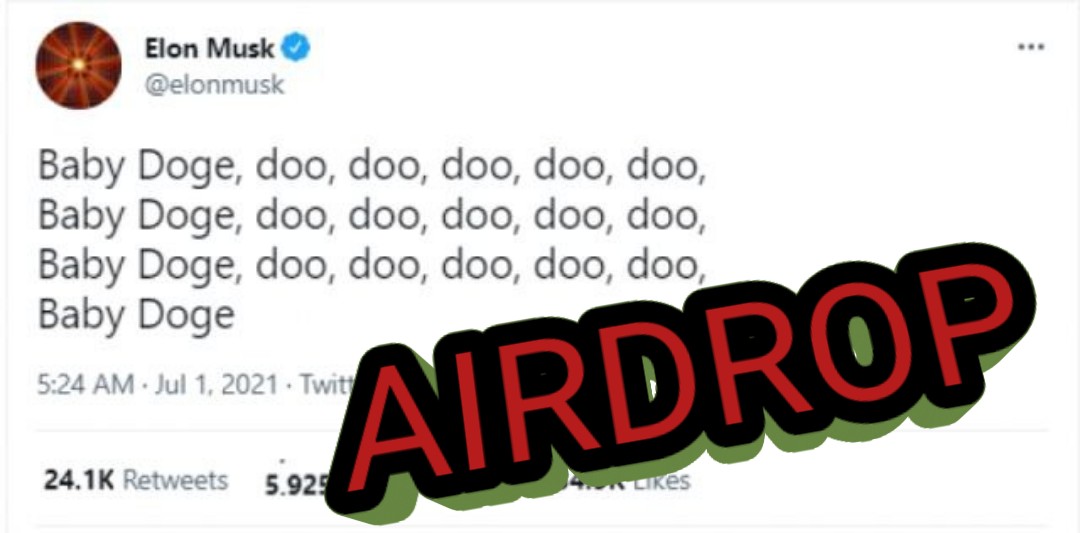Click the first line of tweet text
The image size is (1080, 533).
(x=373, y=169)
